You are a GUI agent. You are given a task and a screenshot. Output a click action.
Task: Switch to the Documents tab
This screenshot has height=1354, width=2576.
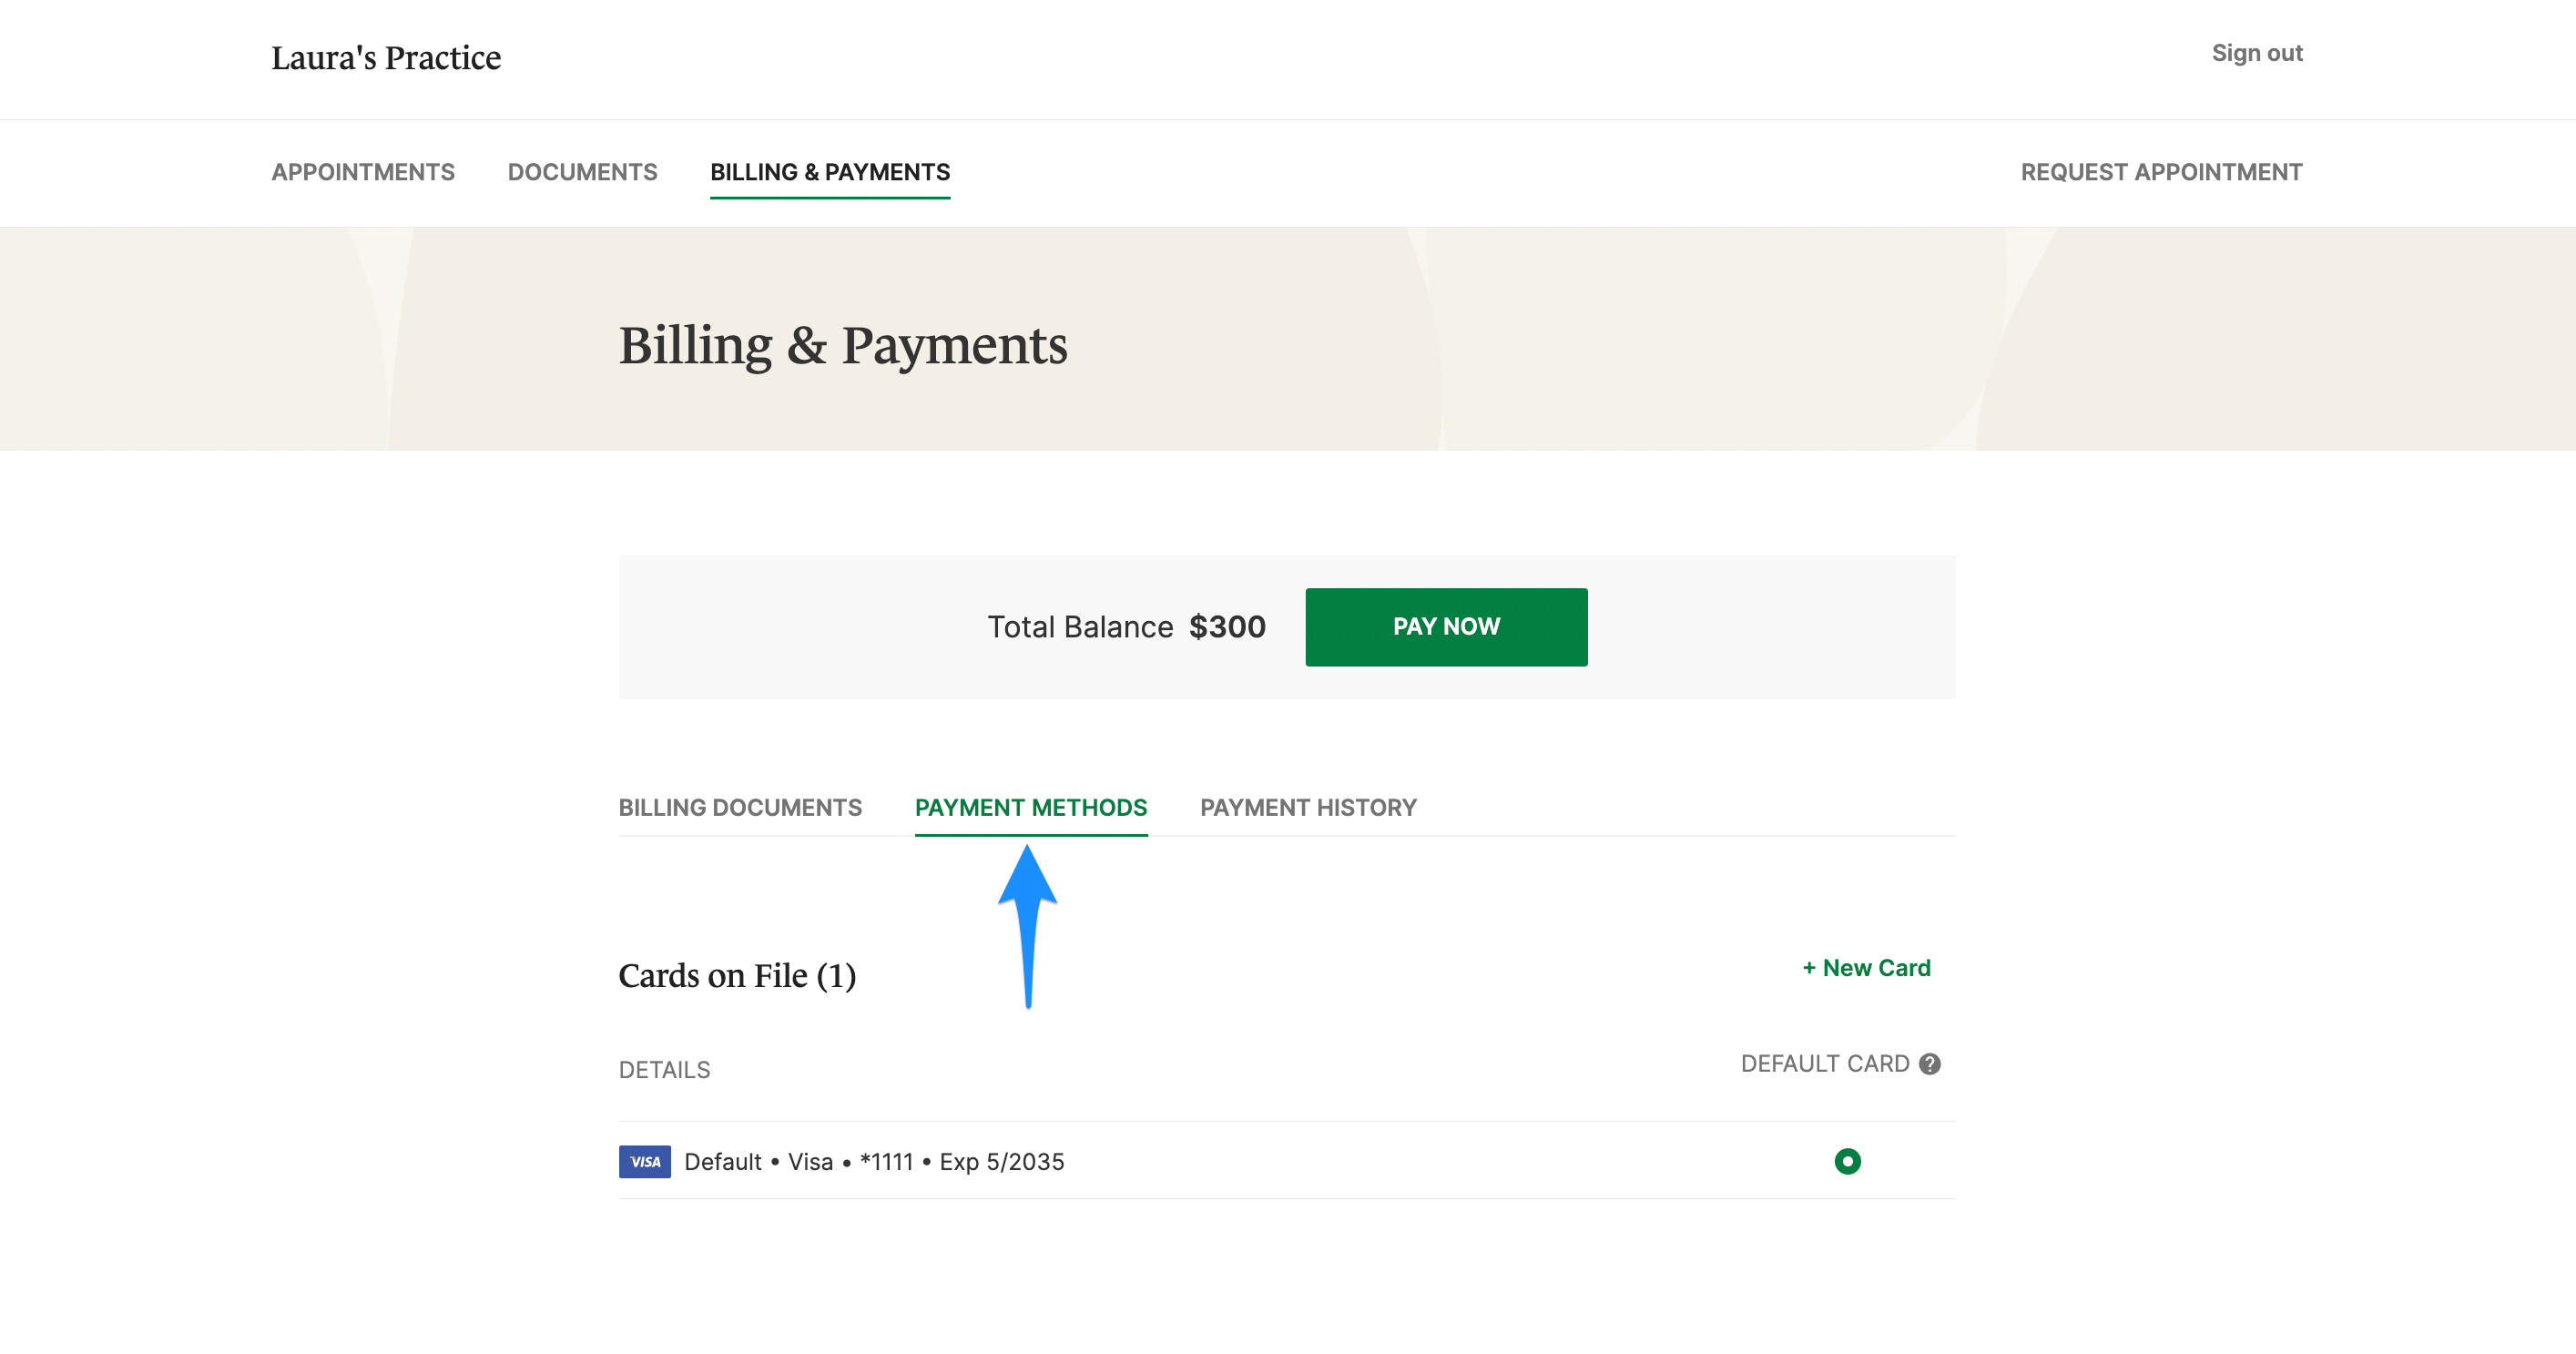pos(583,172)
